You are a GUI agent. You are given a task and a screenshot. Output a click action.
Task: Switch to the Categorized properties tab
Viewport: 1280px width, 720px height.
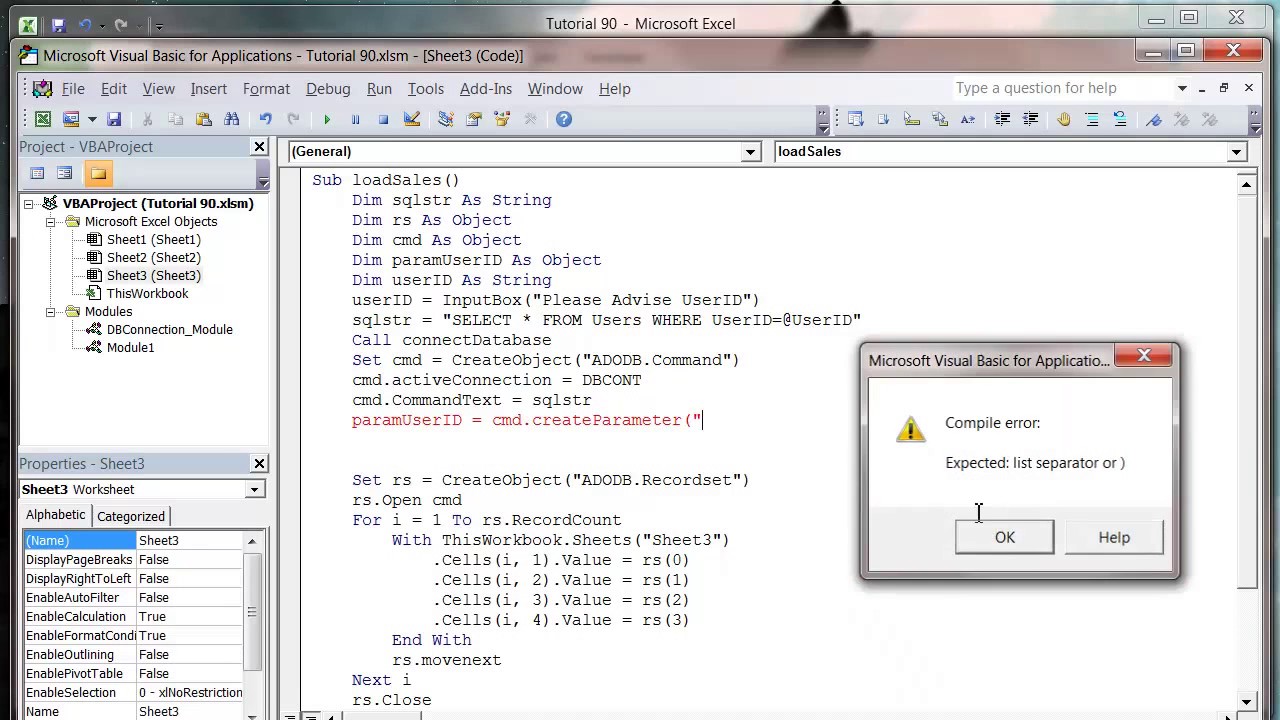click(x=131, y=515)
